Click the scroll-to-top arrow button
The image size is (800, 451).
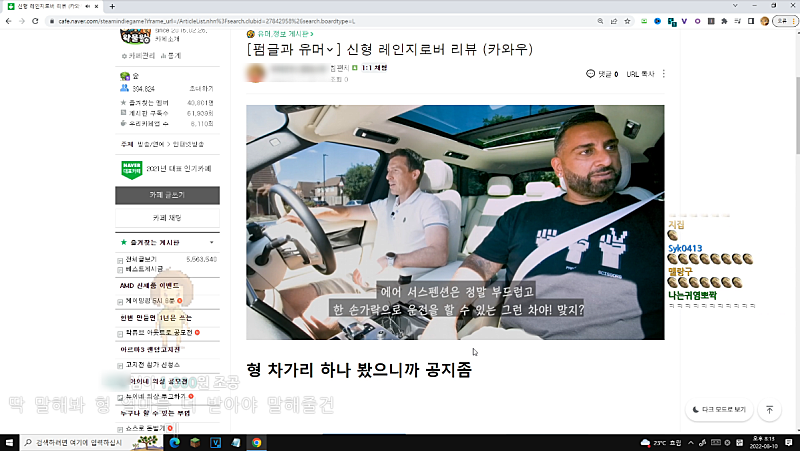[769, 409]
